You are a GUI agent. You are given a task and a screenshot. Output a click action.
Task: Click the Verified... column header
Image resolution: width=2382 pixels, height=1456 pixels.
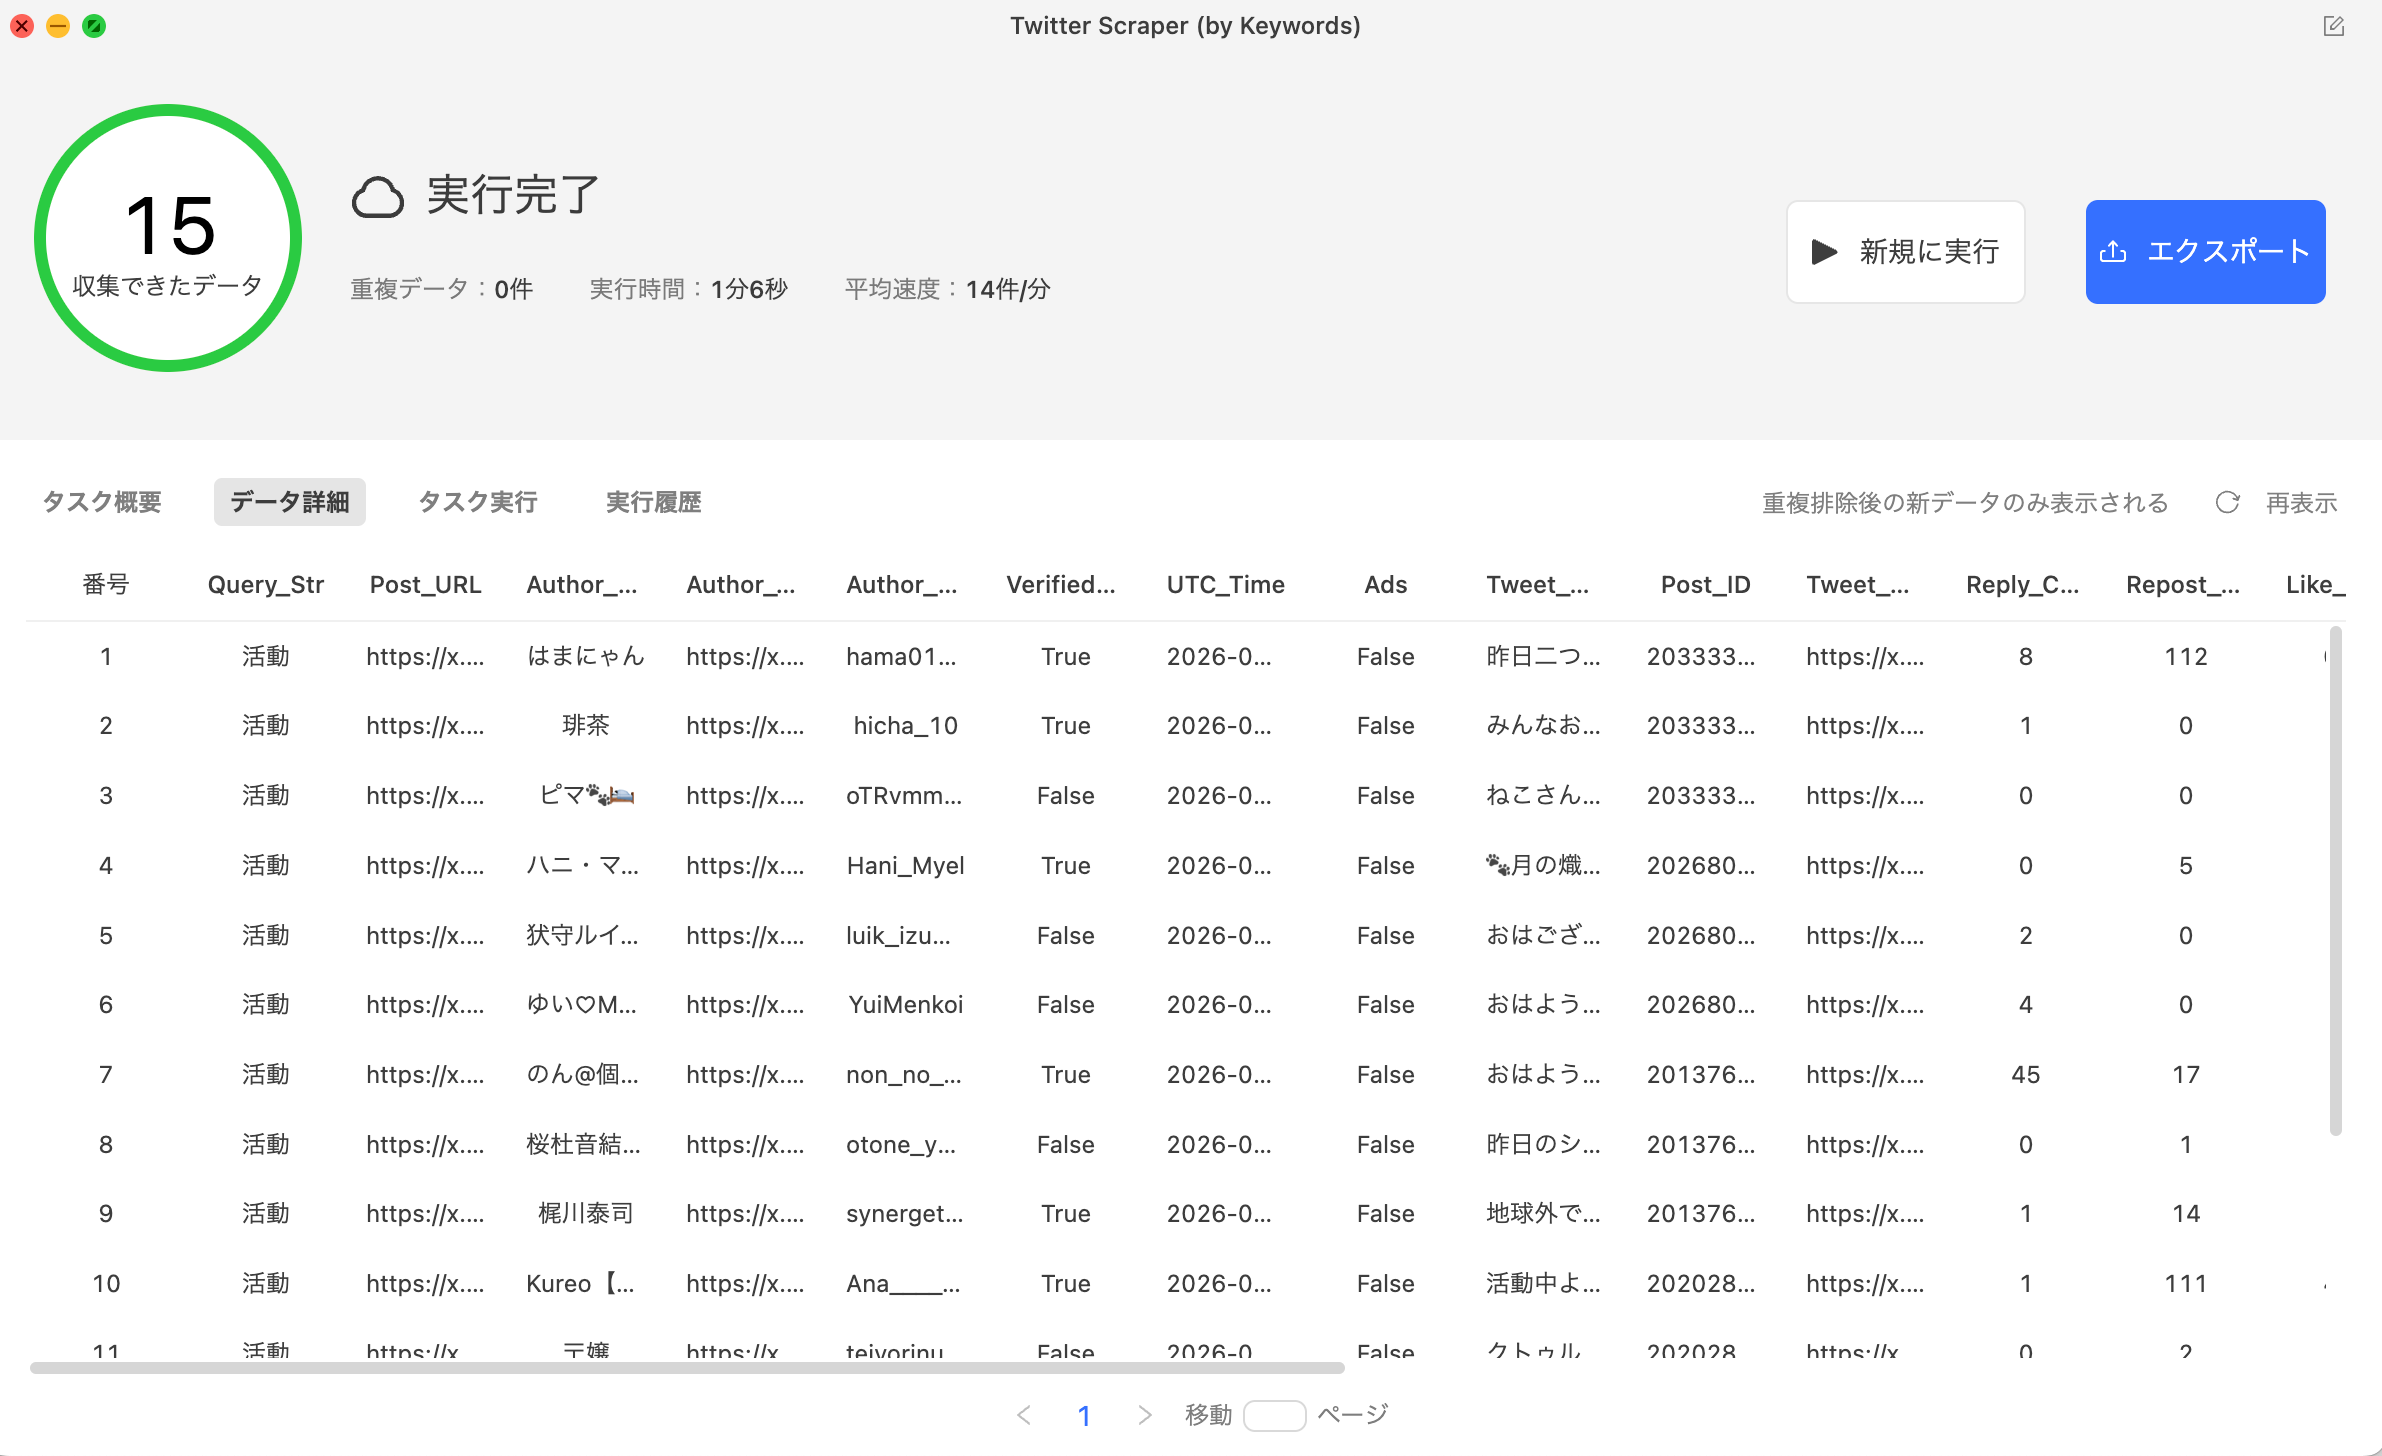click(1061, 585)
